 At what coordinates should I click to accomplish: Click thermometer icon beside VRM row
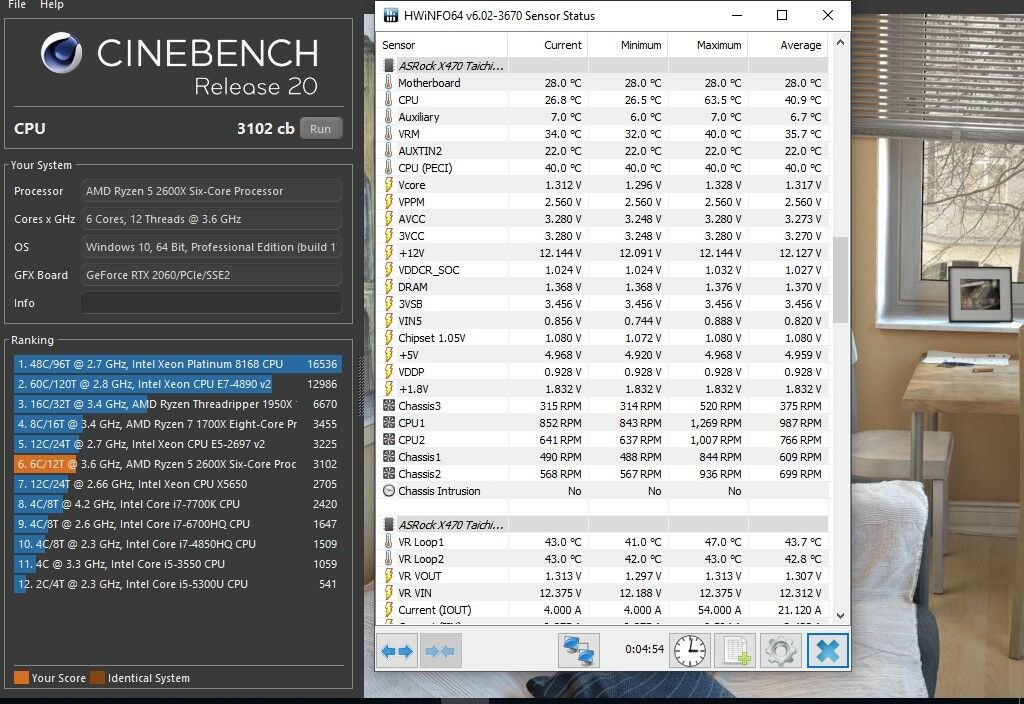coord(389,134)
